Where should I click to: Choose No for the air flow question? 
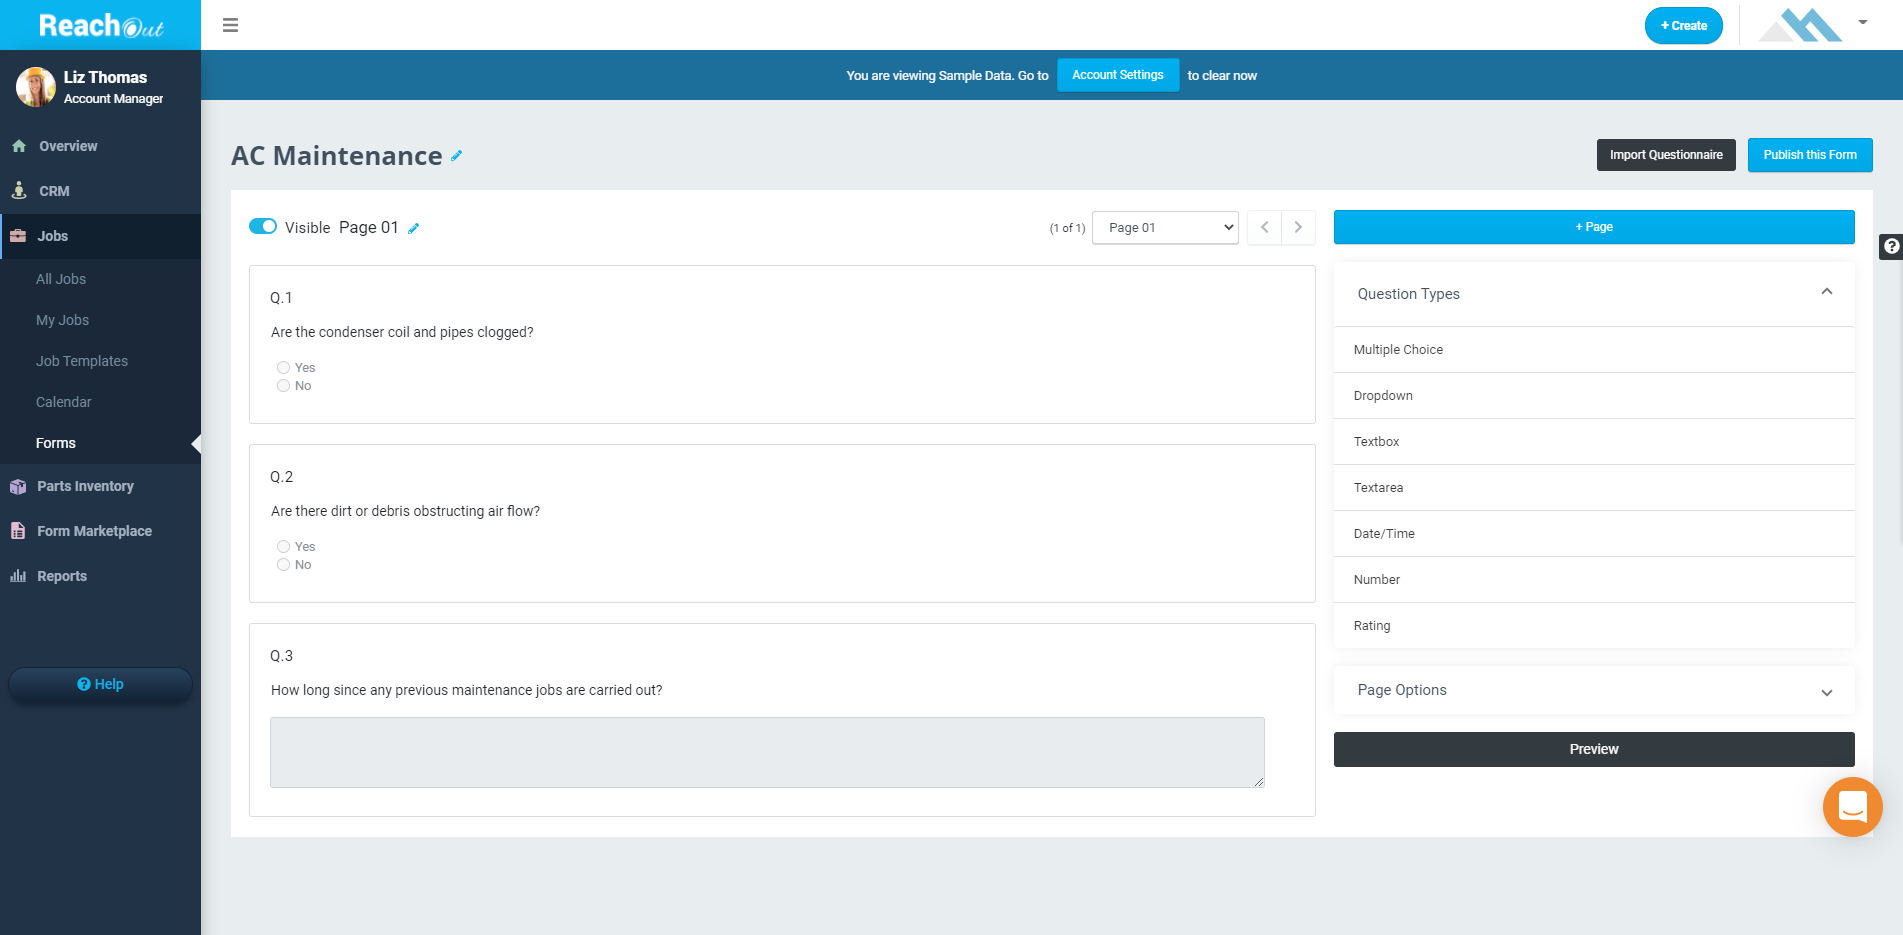pyautogui.click(x=283, y=564)
